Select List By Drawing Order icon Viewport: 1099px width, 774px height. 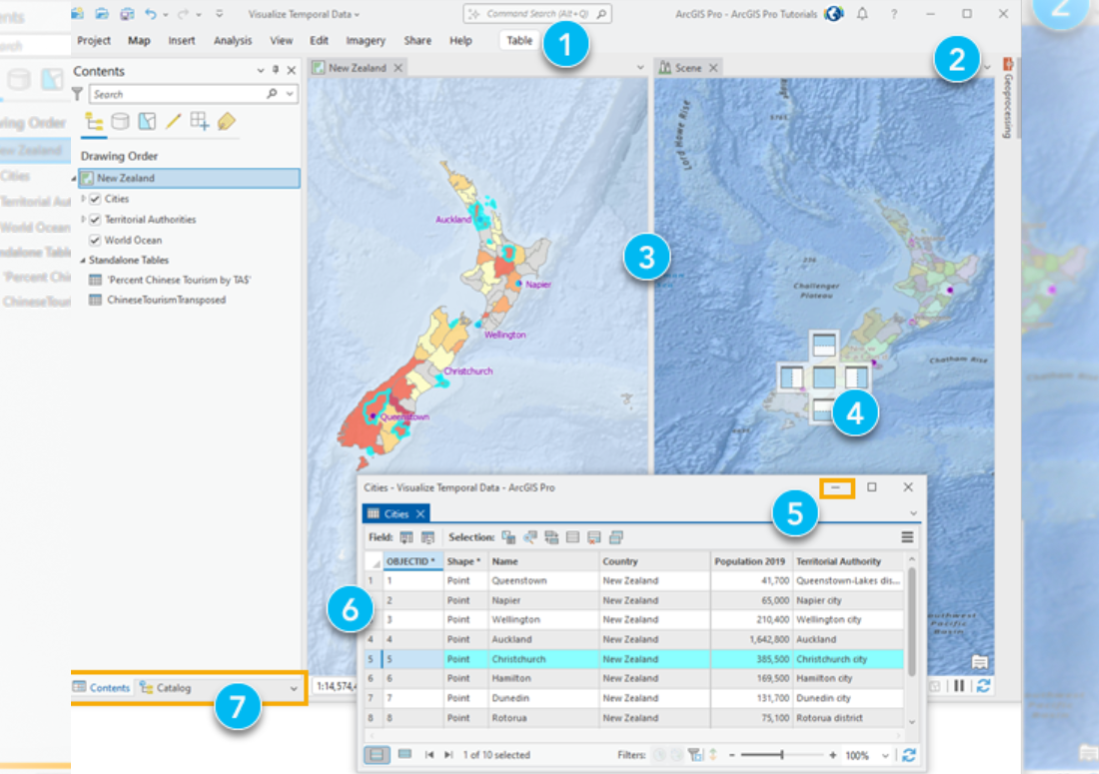click(x=94, y=121)
